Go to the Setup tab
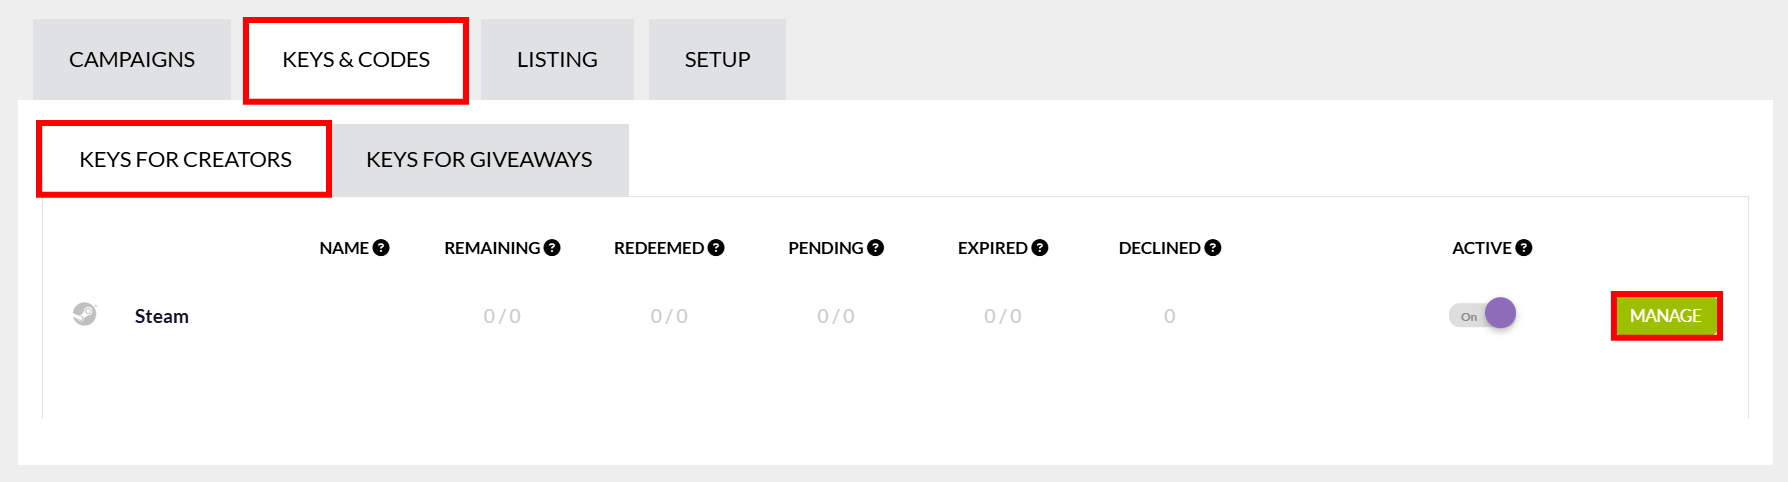The height and width of the screenshot is (482, 1788). (717, 60)
